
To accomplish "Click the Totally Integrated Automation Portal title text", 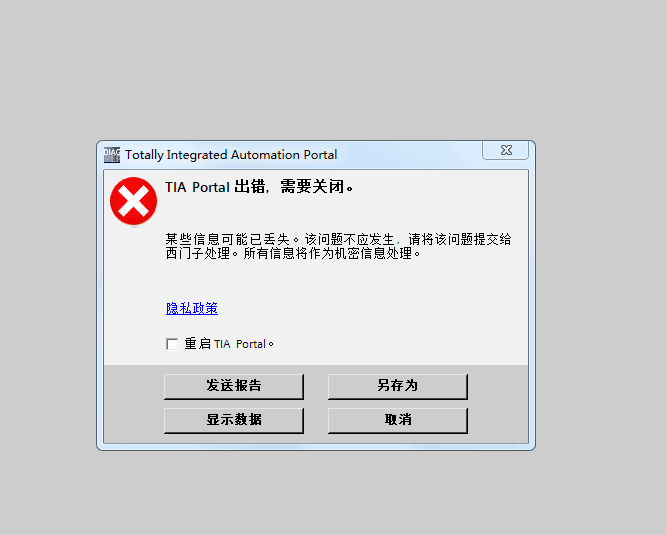I will 231,155.
